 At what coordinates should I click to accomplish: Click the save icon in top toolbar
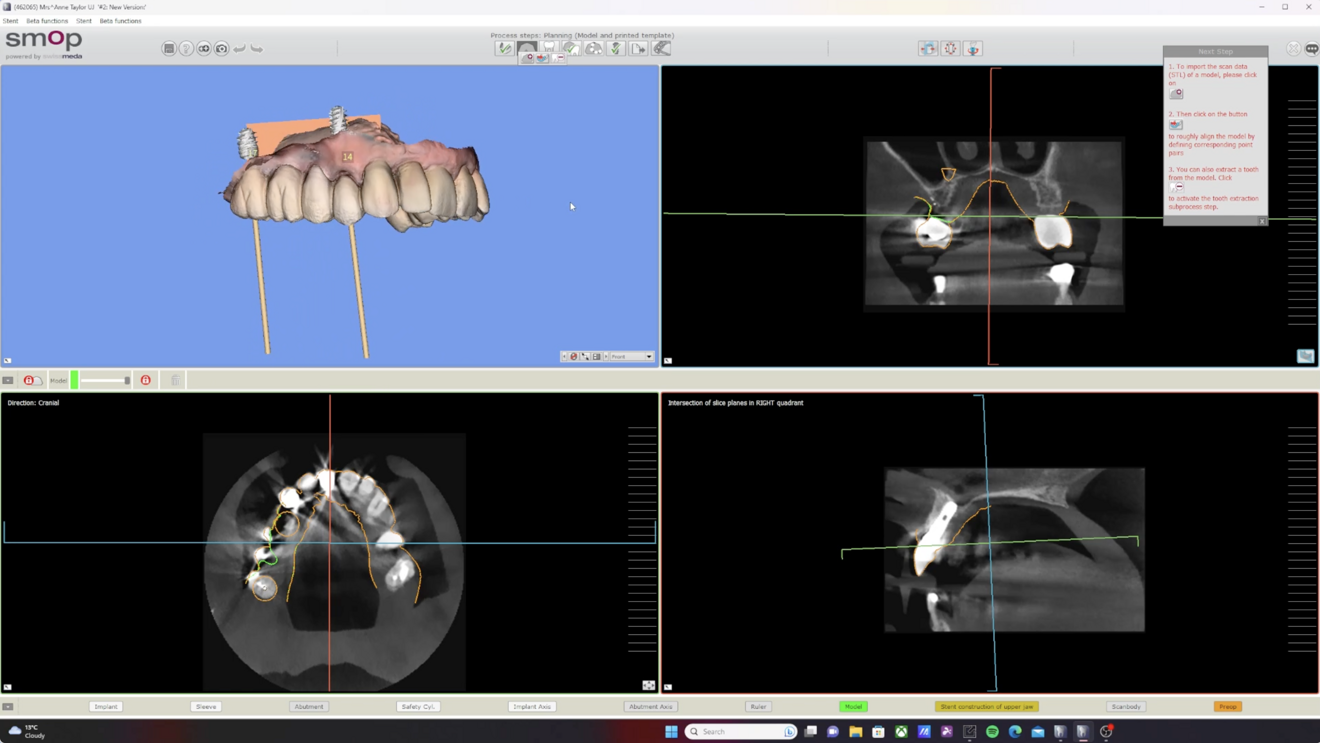[x=169, y=49]
